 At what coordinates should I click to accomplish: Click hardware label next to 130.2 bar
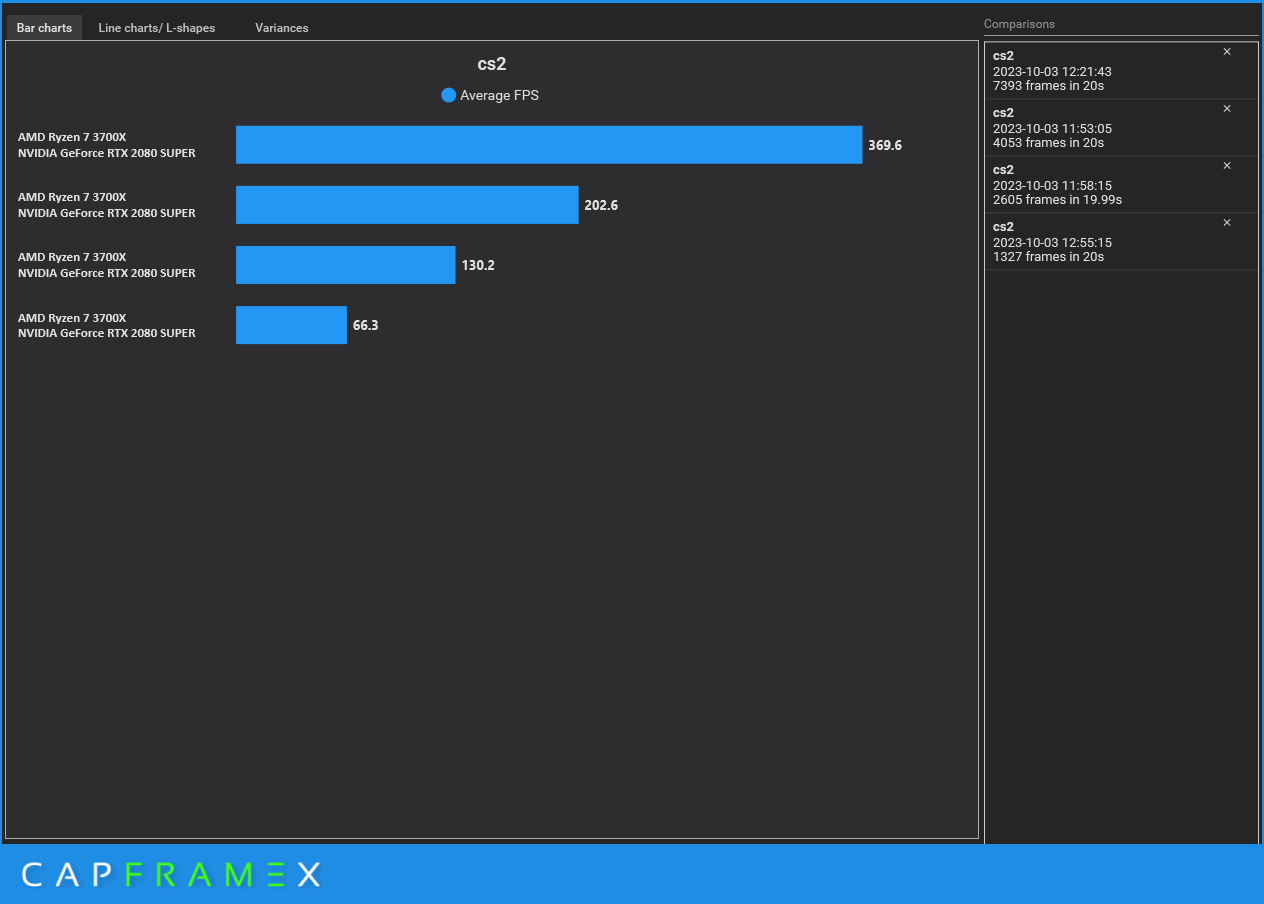107,265
